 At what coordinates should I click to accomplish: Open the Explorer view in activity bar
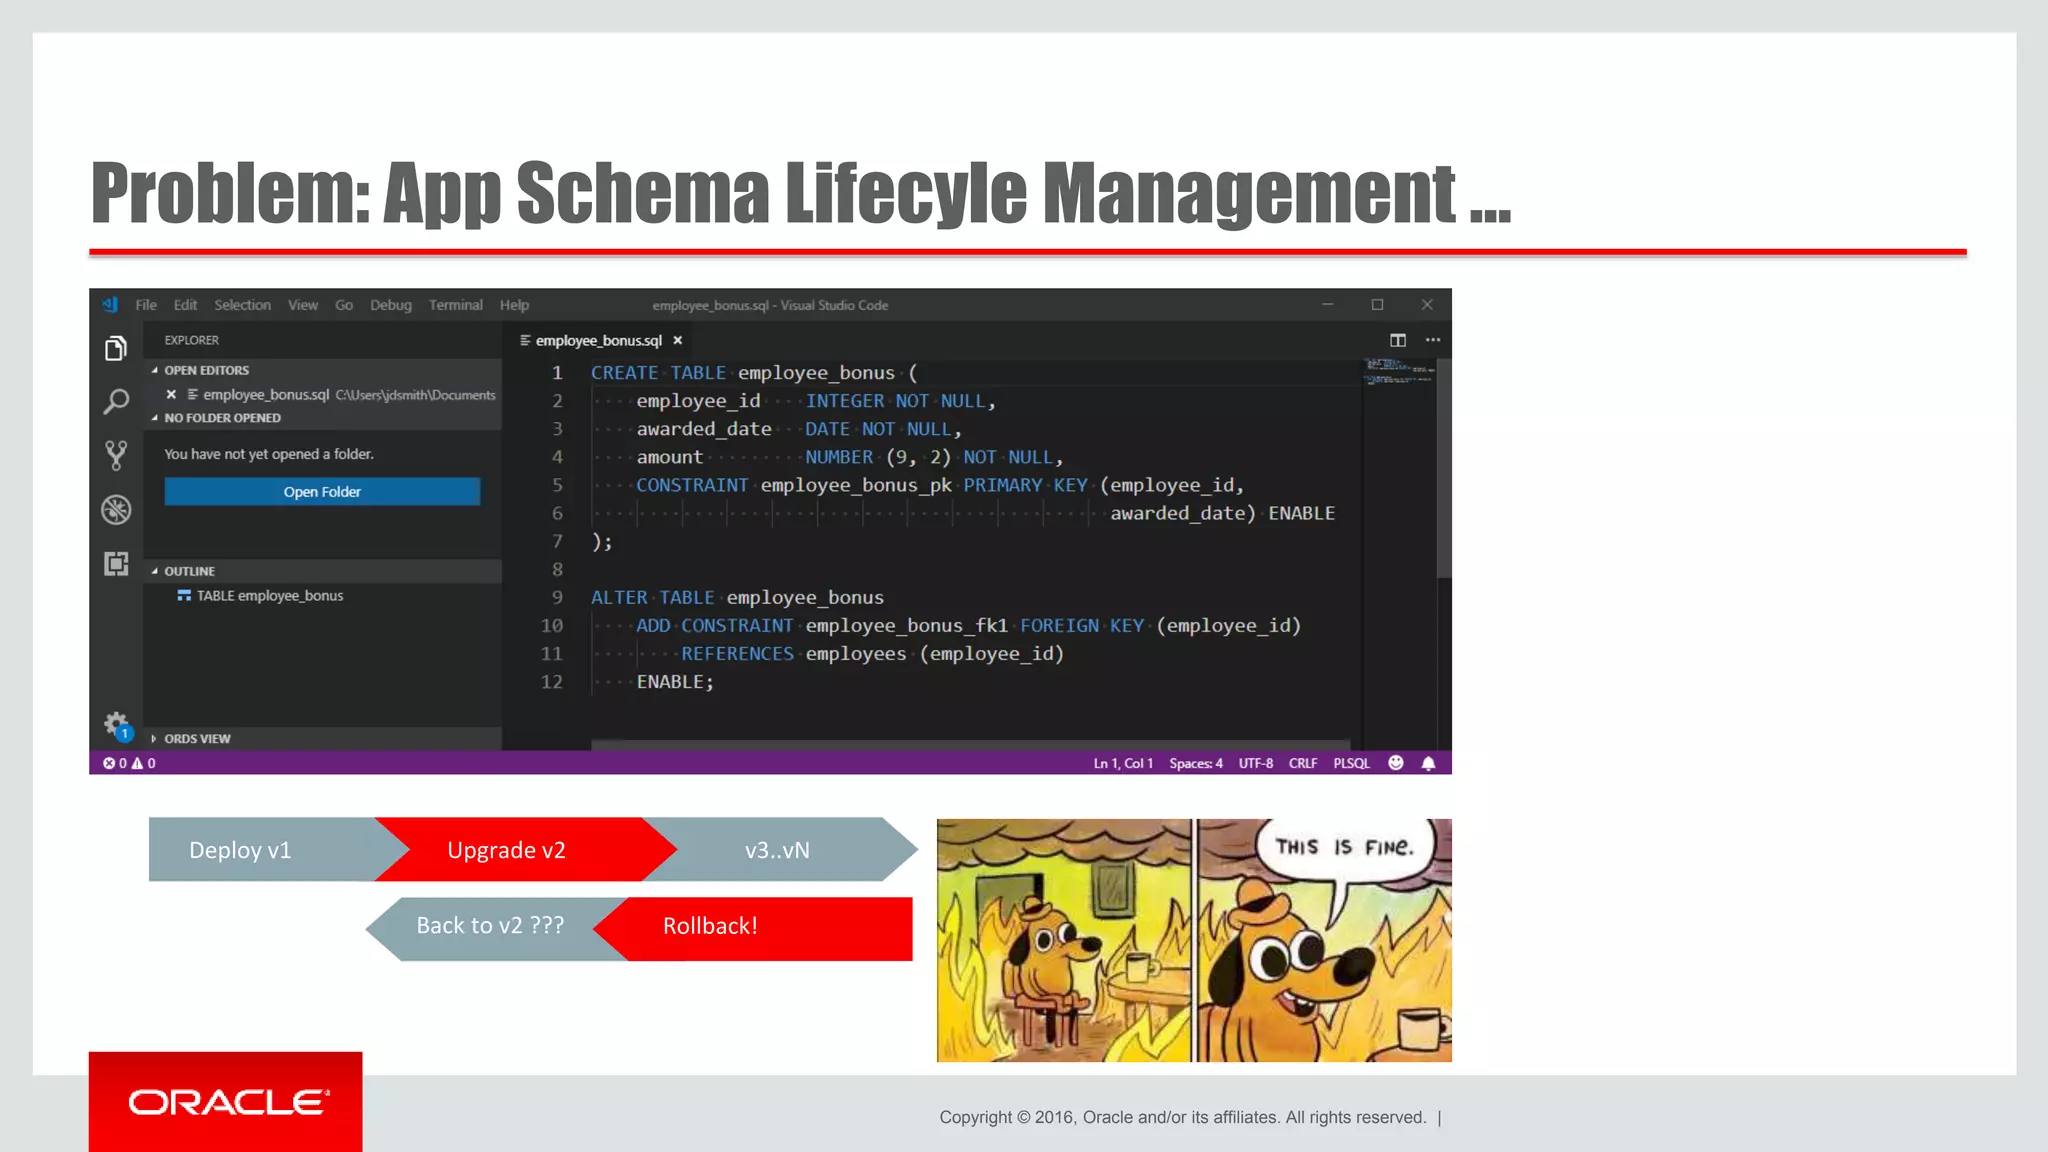[x=116, y=348]
